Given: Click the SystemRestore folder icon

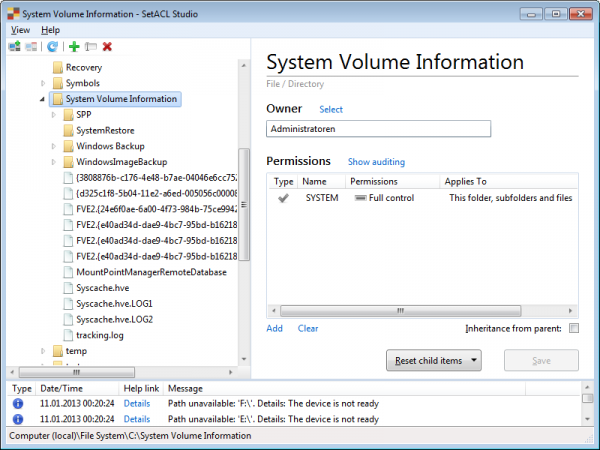Looking at the screenshot, I should (x=68, y=130).
